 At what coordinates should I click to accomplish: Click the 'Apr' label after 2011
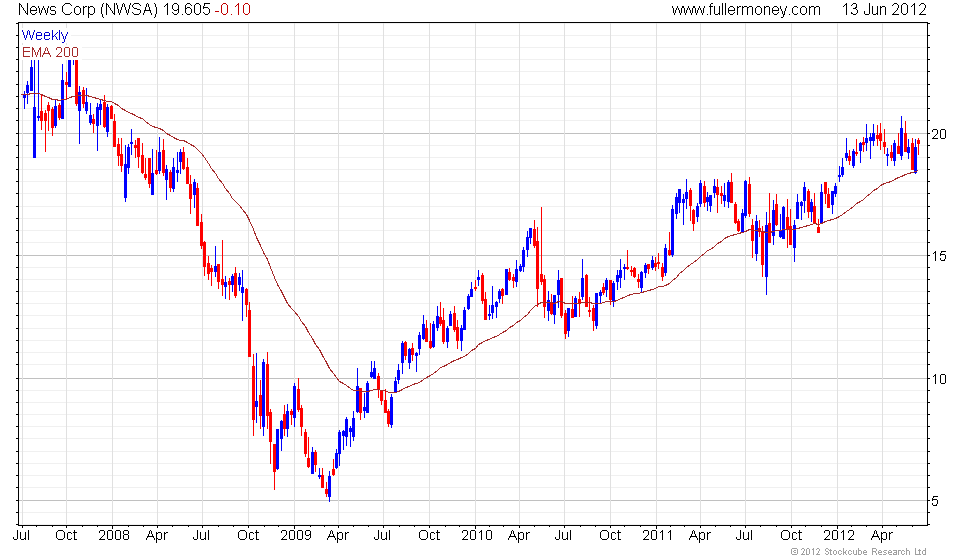click(700, 536)
